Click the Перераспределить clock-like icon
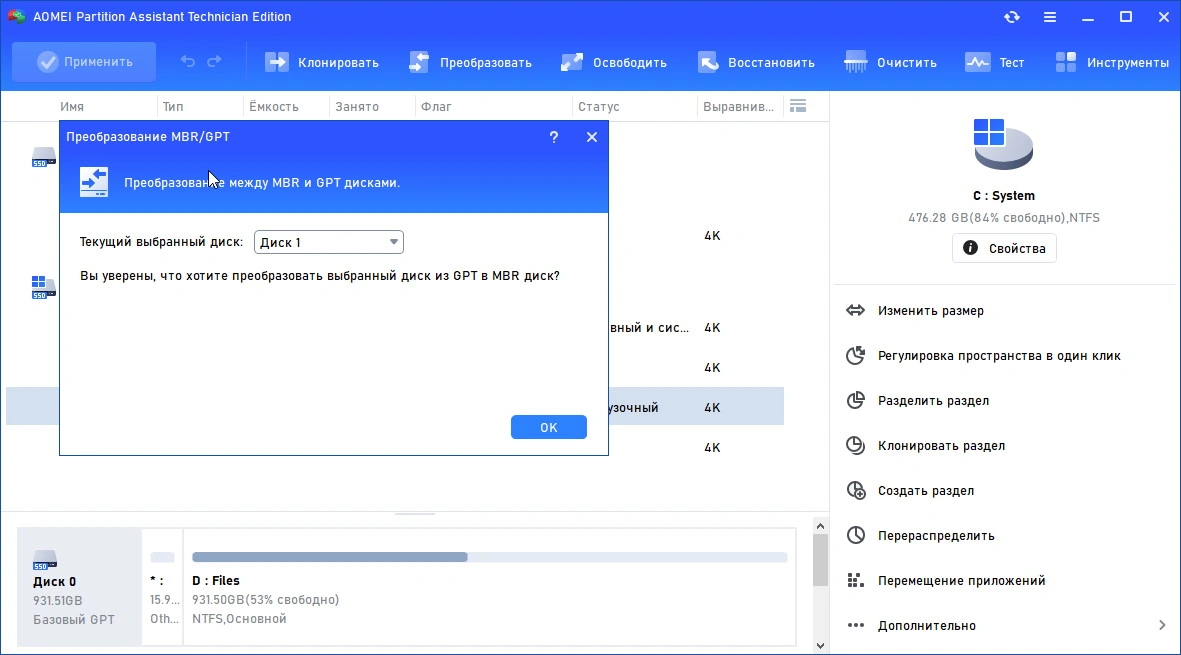 pyautogui.click(x=856, y=535)
